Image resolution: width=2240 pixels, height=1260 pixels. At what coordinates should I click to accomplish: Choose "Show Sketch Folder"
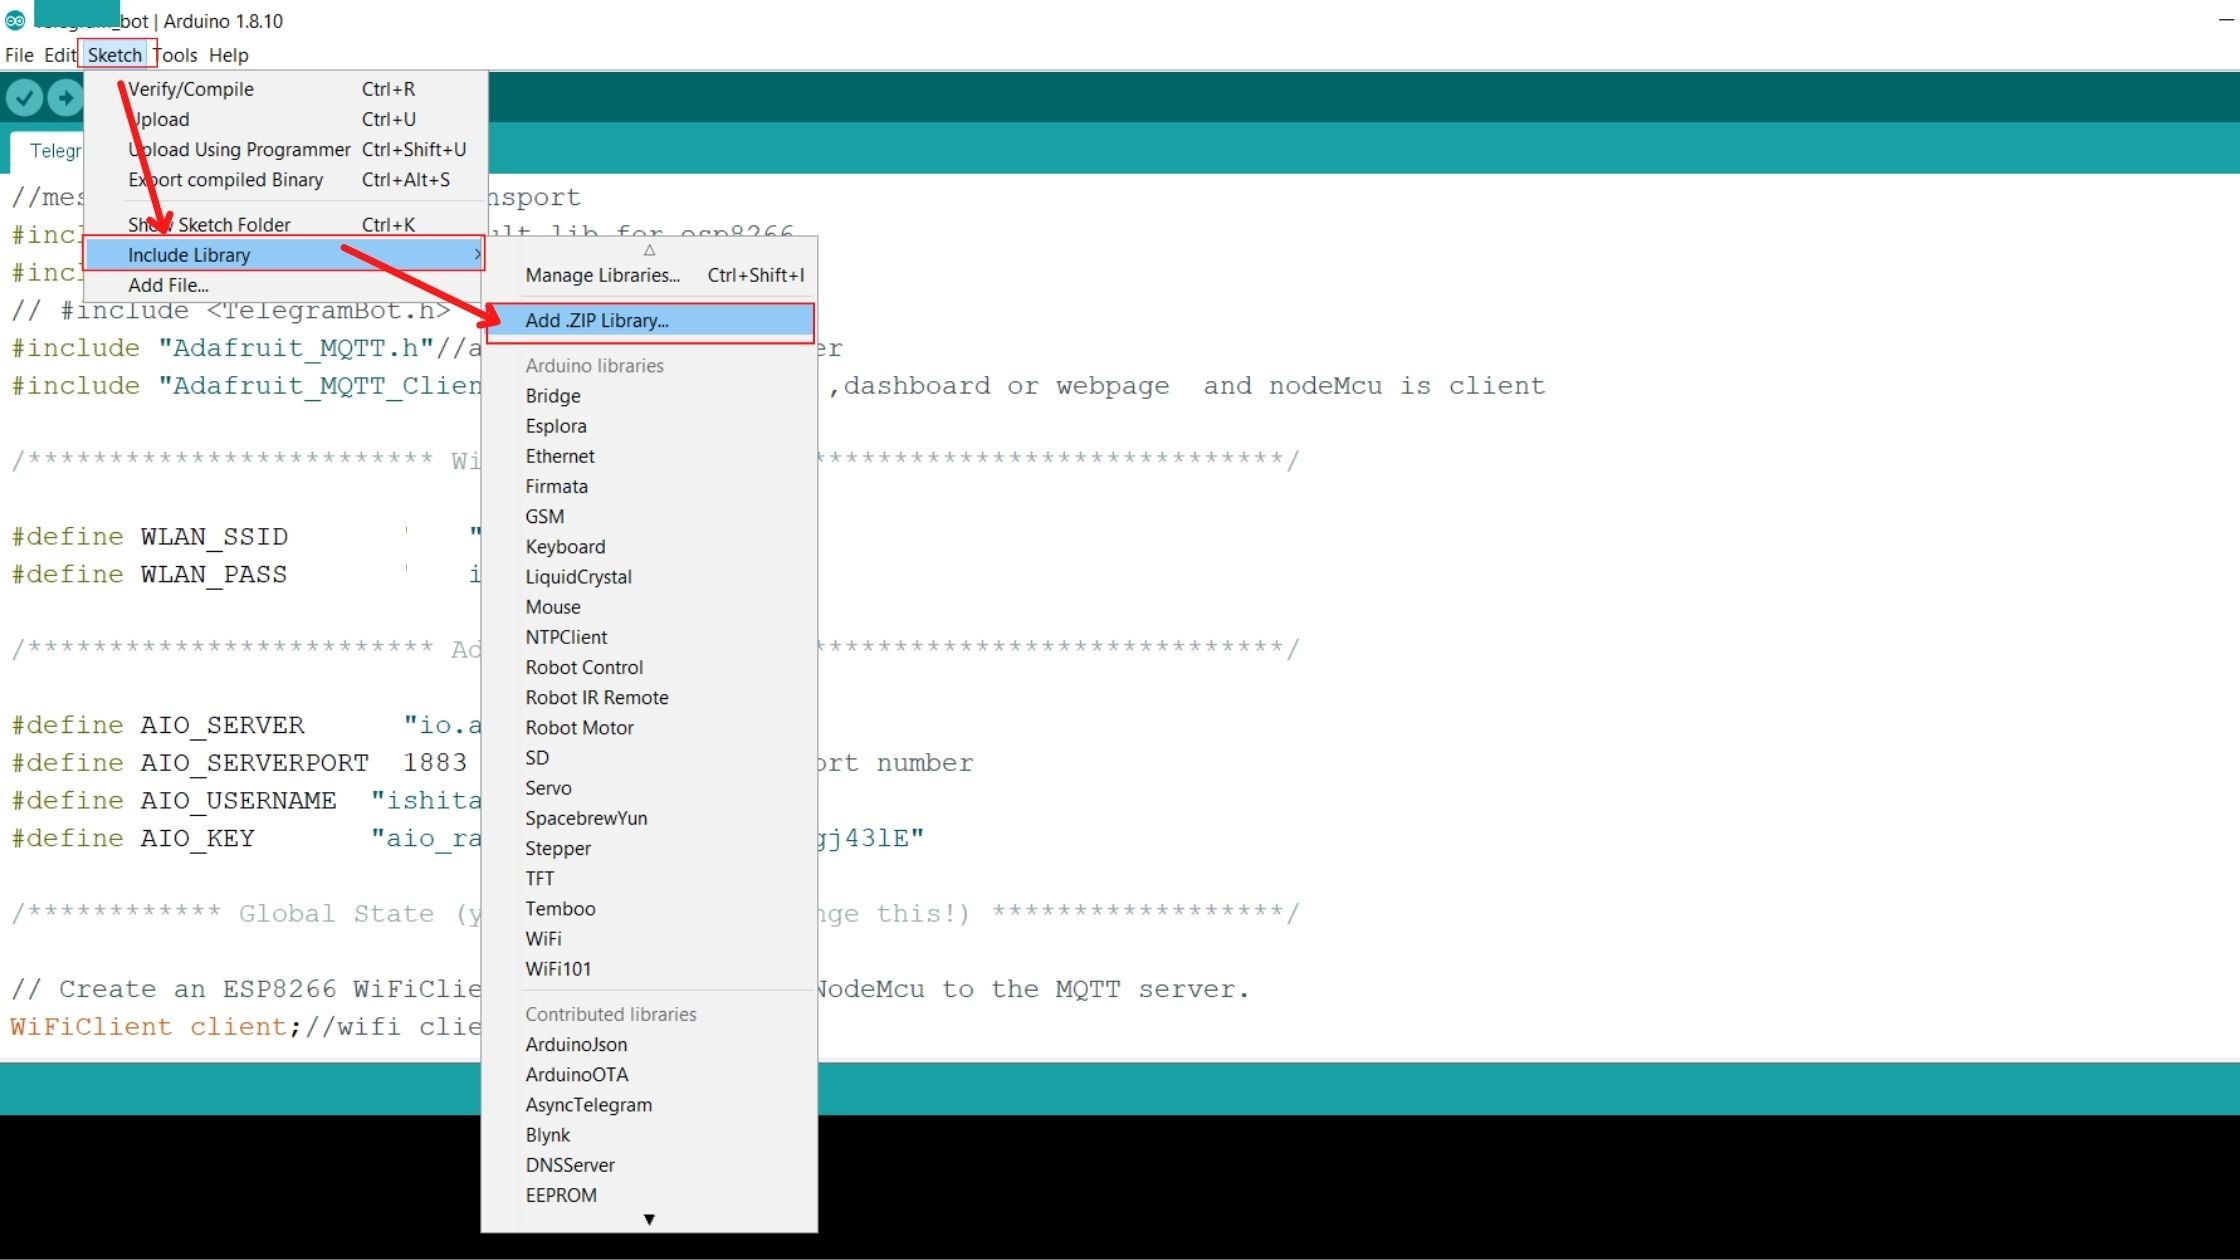pos(209,224)
